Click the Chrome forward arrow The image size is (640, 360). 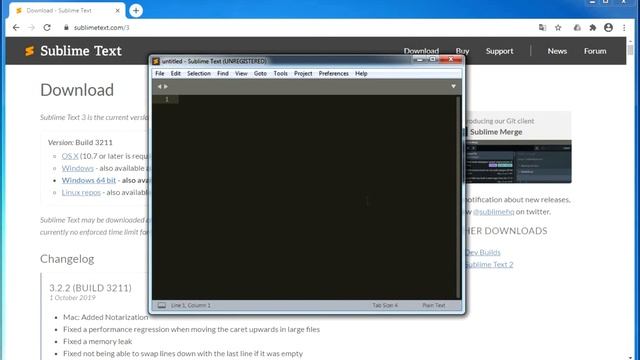31,27
